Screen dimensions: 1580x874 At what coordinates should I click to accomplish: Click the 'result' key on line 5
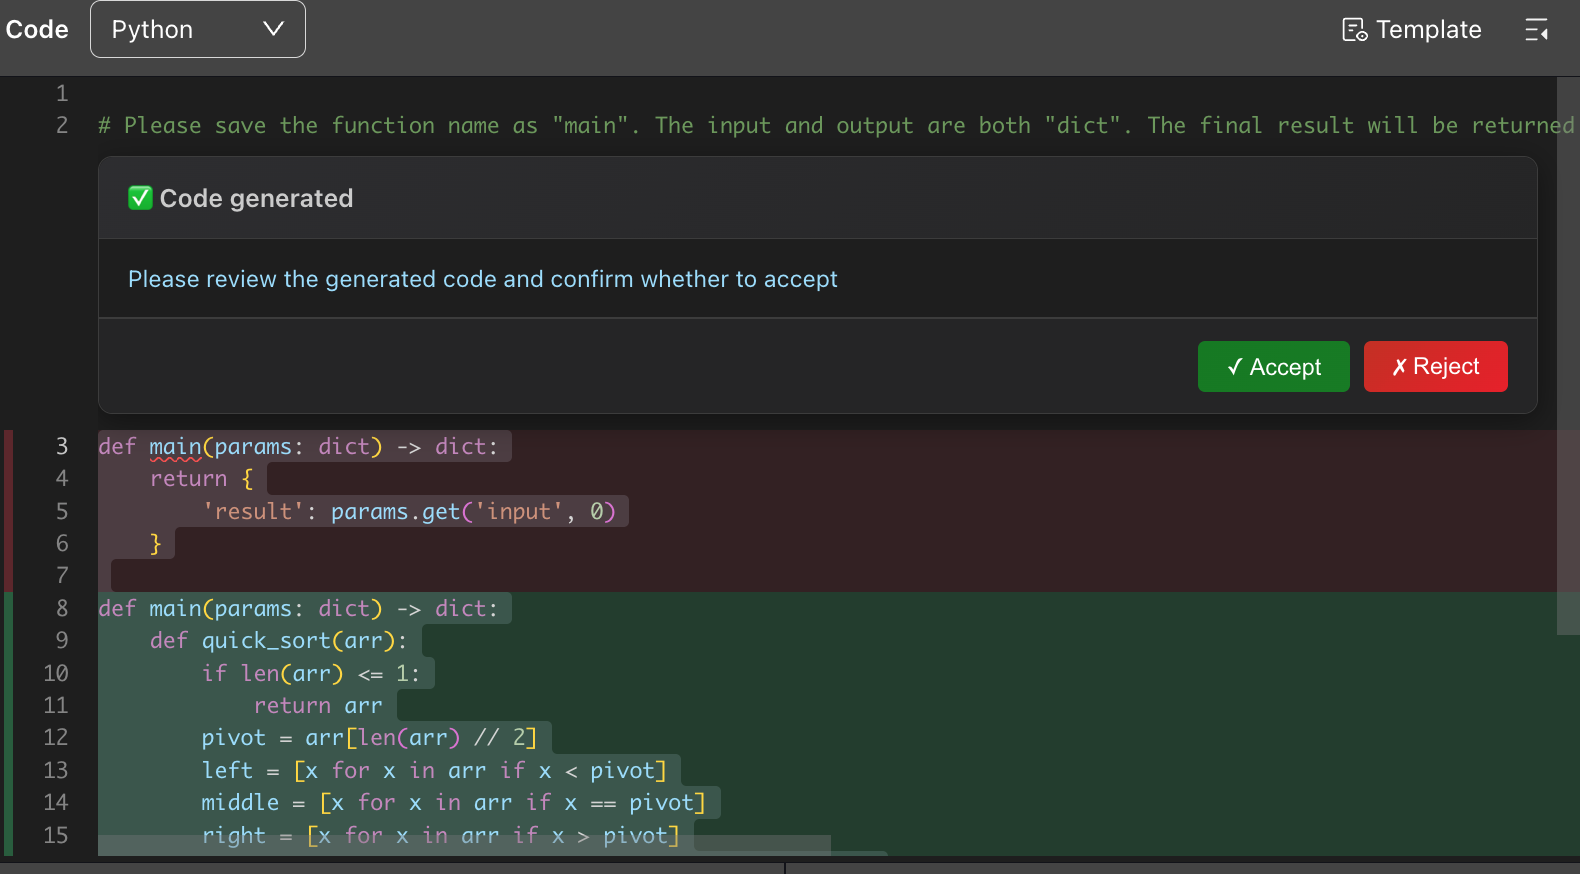(x=253, y=512)
